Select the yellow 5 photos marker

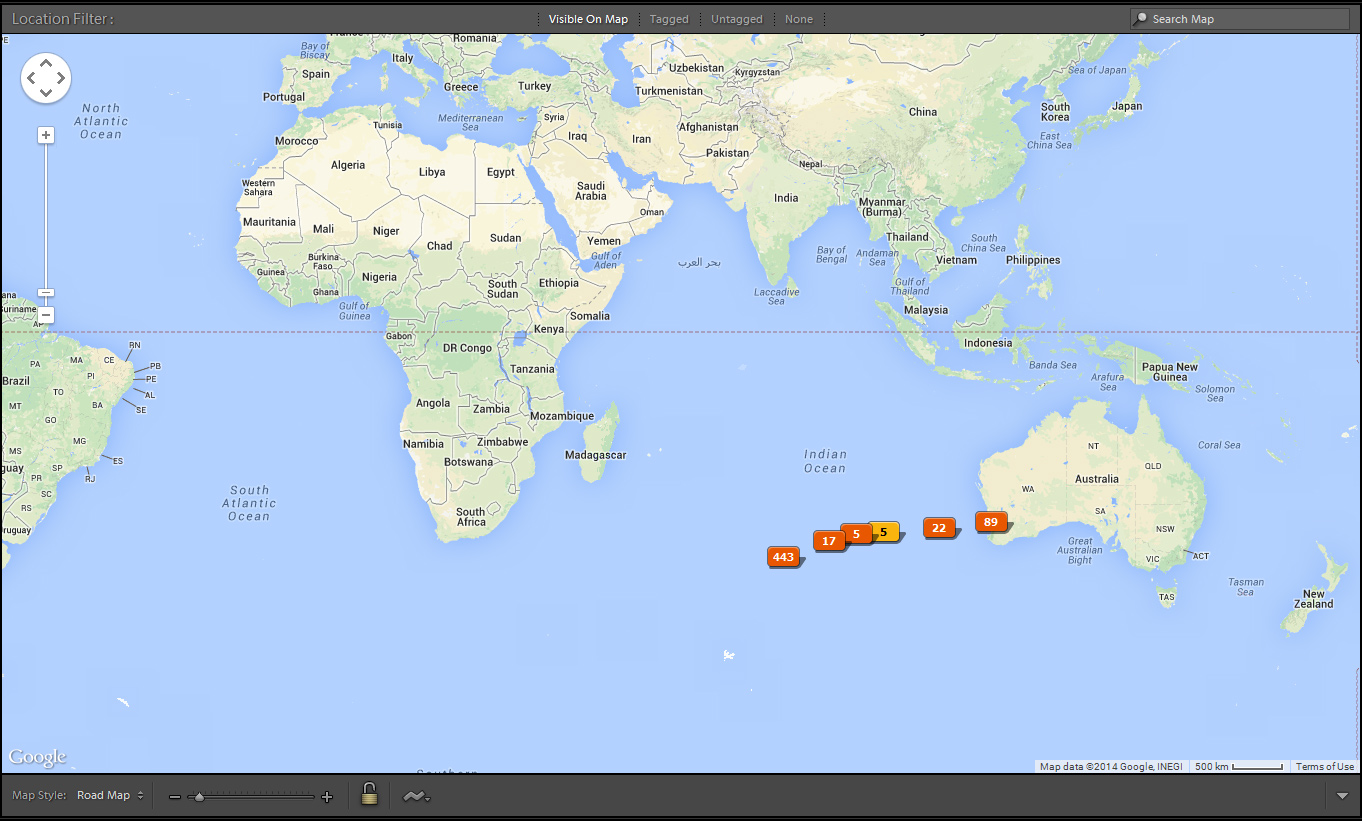pos(885,532)
